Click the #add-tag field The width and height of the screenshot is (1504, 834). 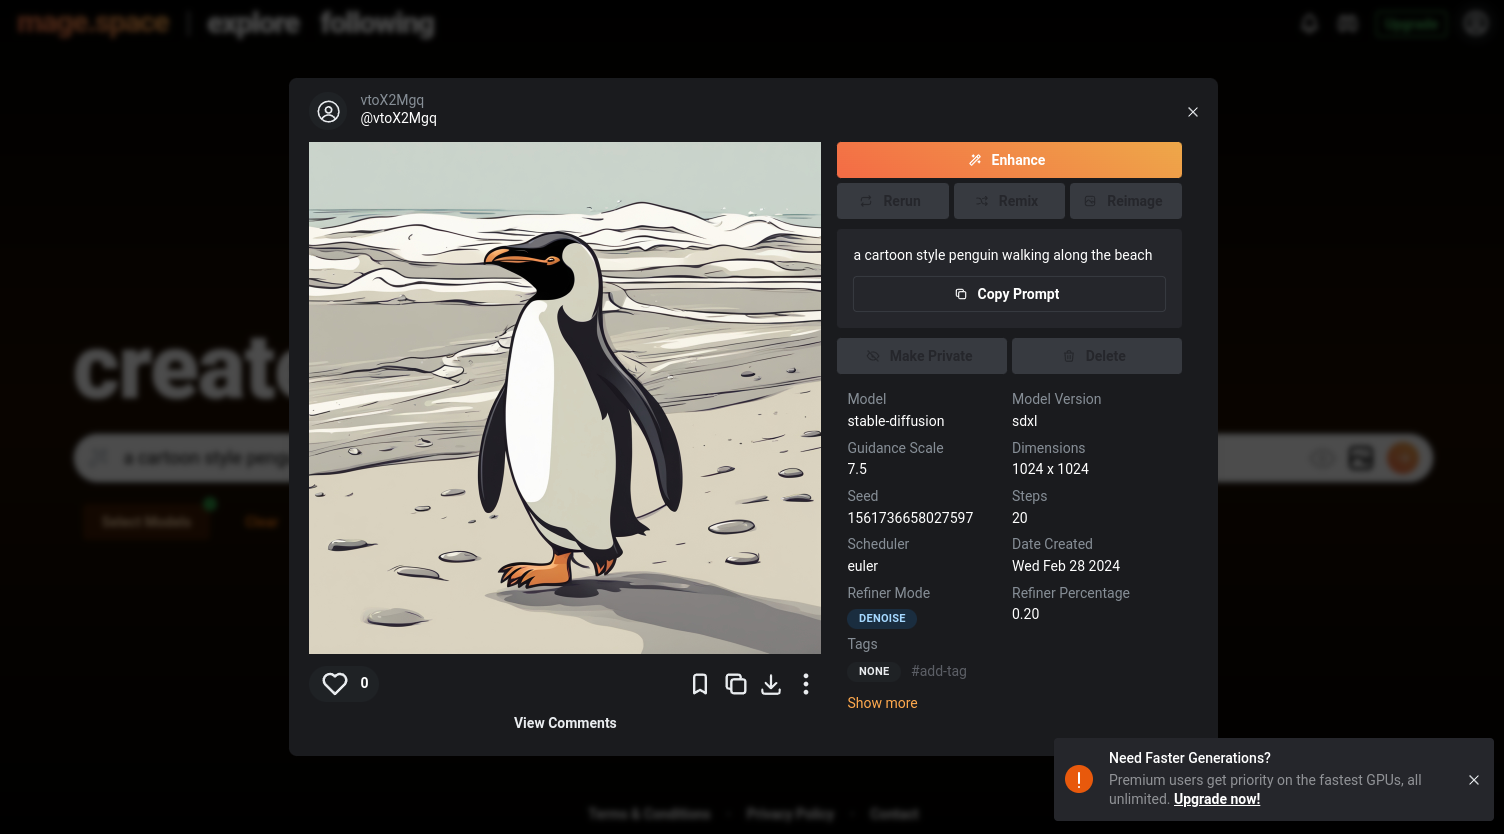pos(939,671)
